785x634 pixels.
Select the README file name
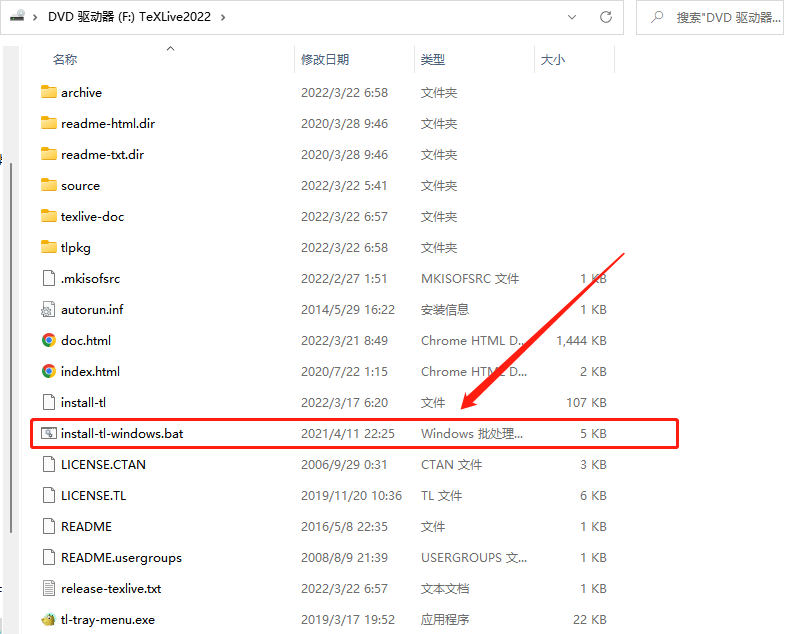pyautogui.click(x=86, y=527)
